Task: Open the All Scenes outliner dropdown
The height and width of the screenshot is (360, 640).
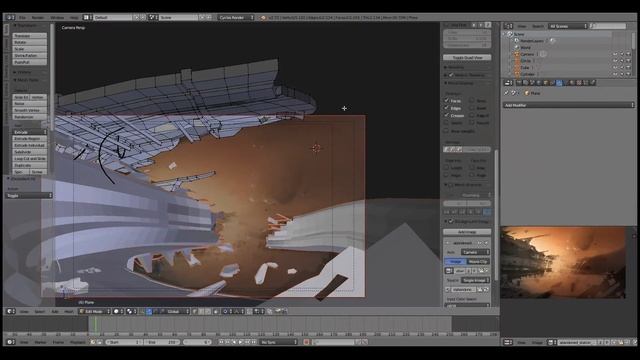Action: 568,26
